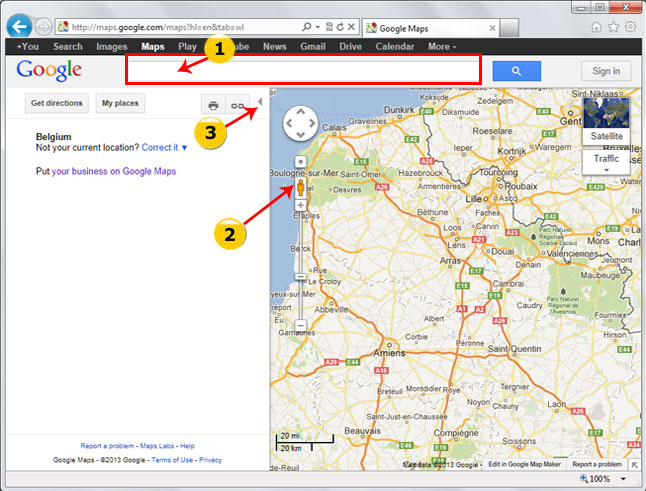Open Search in Google bar
This screenshot has width=646, height=491.
(68, 47)
